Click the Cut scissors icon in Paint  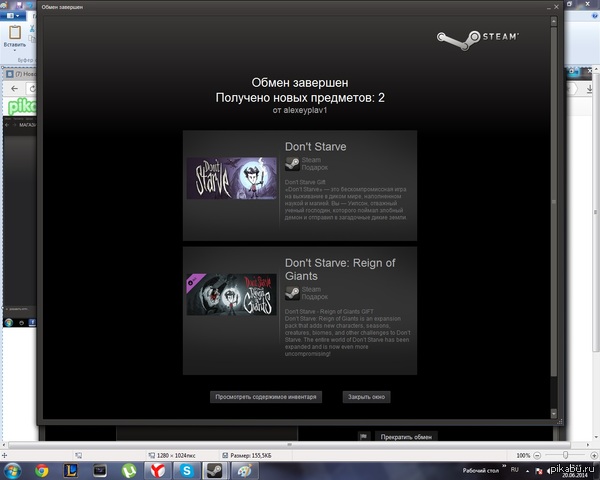point(32,29)
